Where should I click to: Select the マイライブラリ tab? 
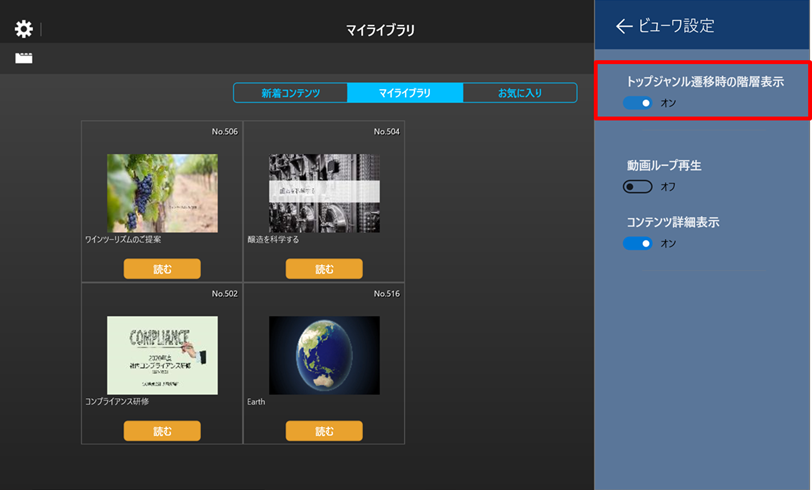coord(405,93)
